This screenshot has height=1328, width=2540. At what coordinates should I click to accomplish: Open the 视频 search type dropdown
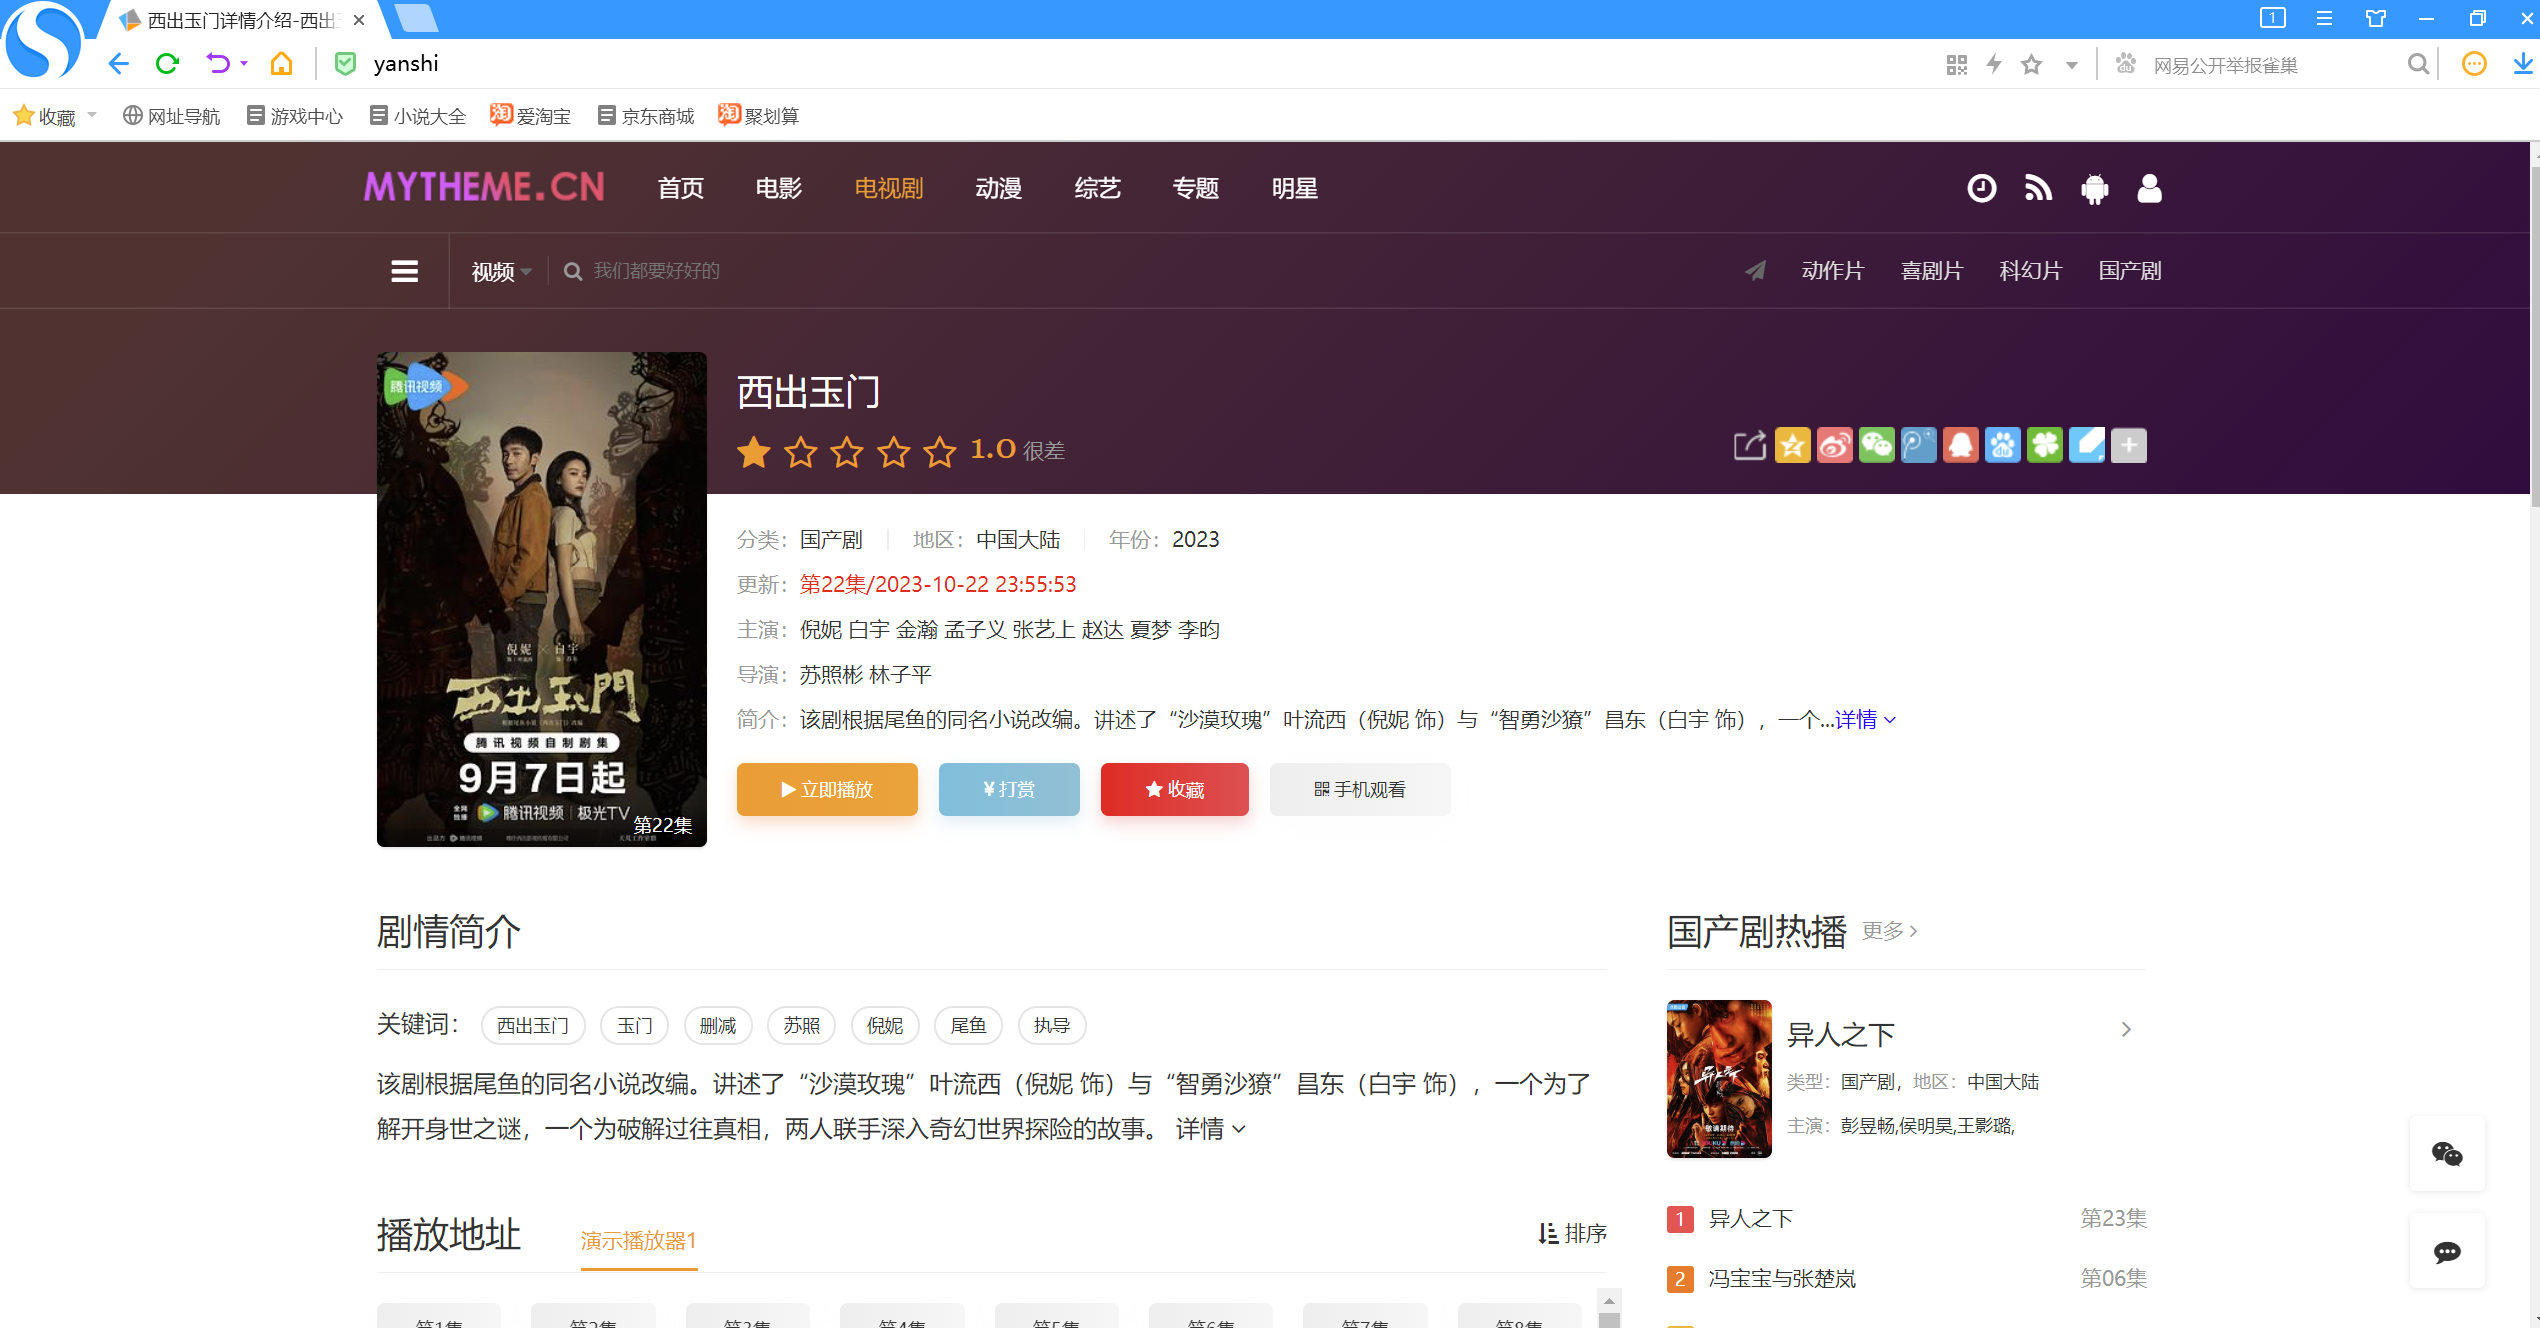[500, 271]
